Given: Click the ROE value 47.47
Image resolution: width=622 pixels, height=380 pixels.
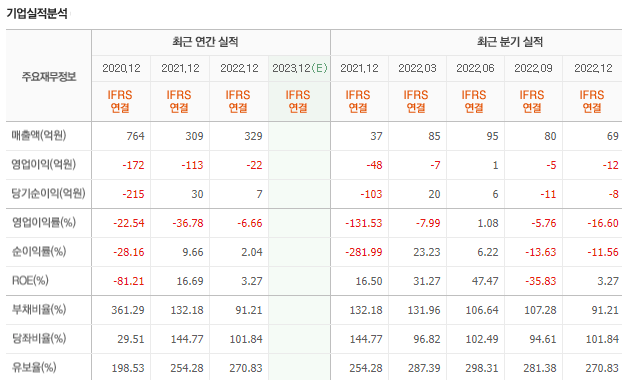Looking at the screenshot, I should click(x=485, y=281).
